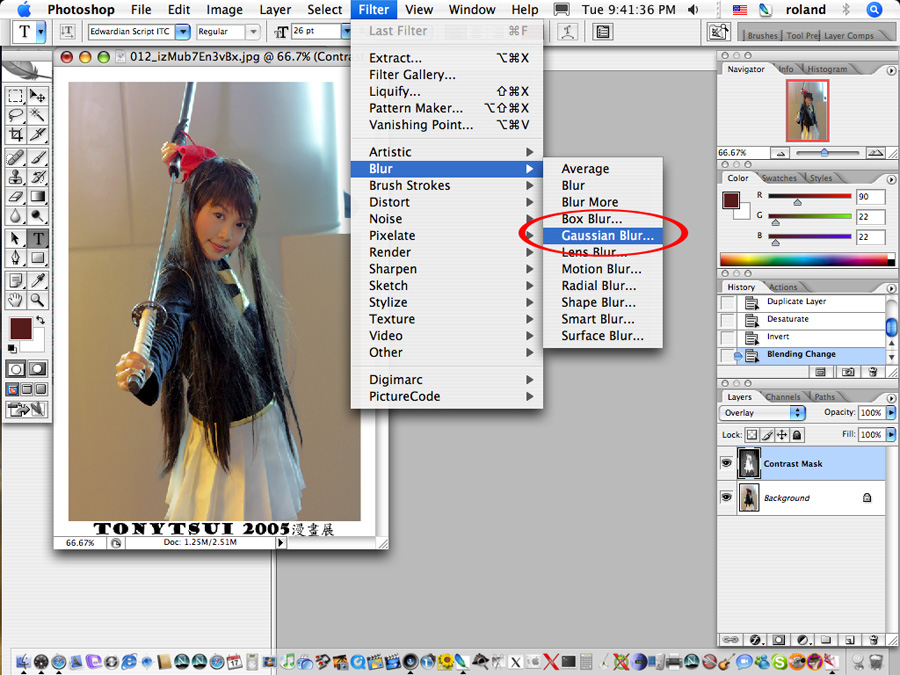Select the Magic Wand tool
900x675 pixels.
click(38, 115)
